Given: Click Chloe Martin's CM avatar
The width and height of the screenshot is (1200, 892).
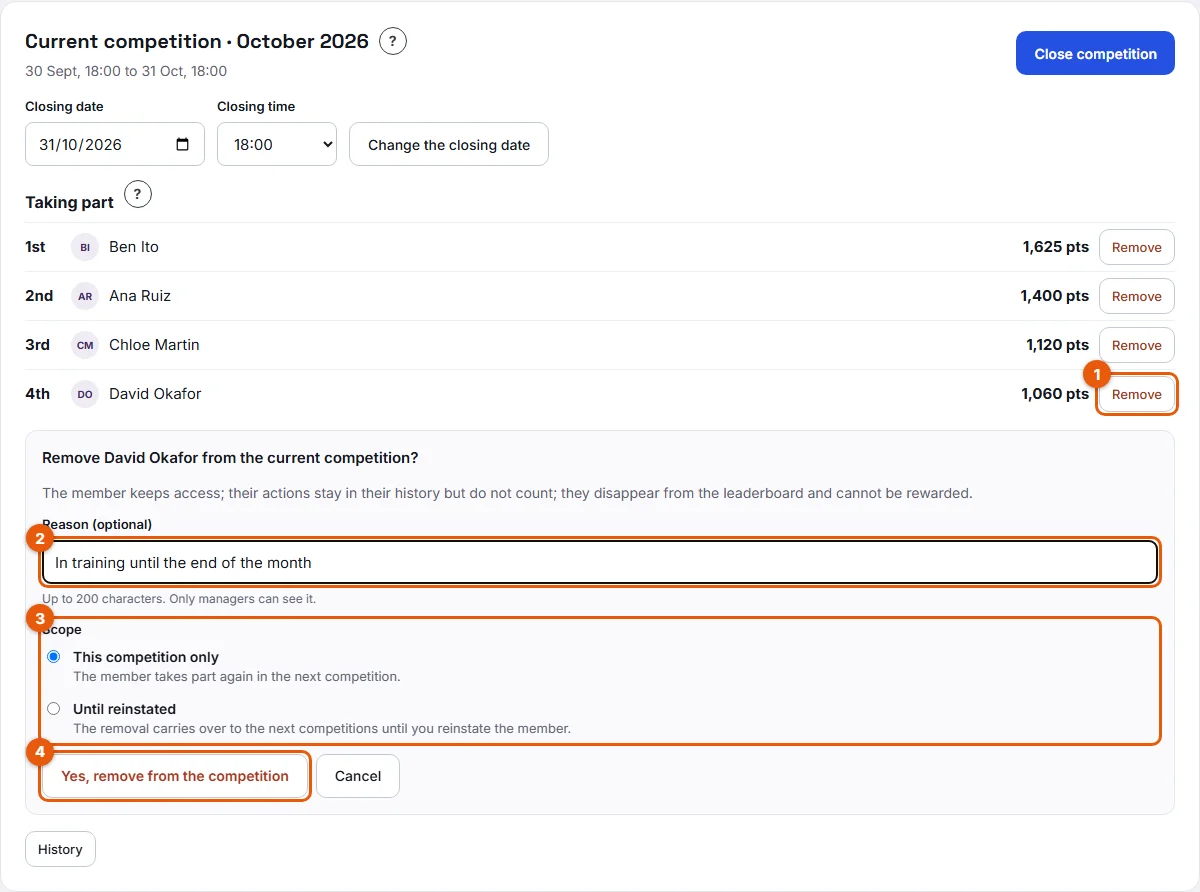Looking at the screenshot, I should point(85,345).
